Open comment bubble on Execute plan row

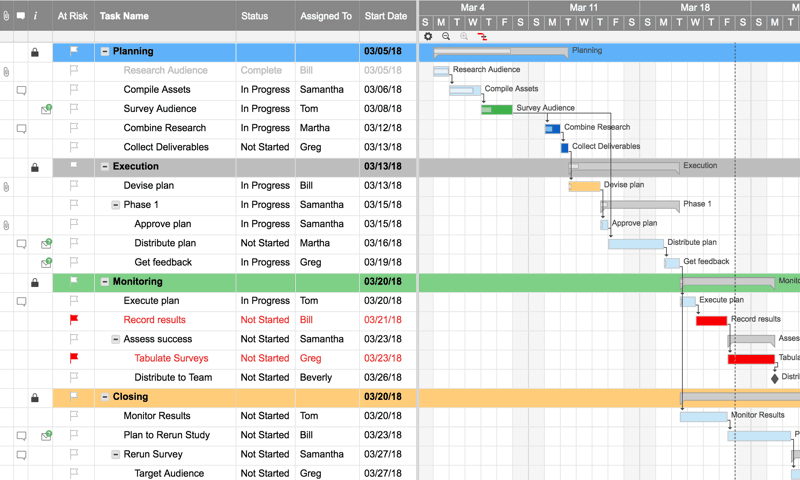21,301
